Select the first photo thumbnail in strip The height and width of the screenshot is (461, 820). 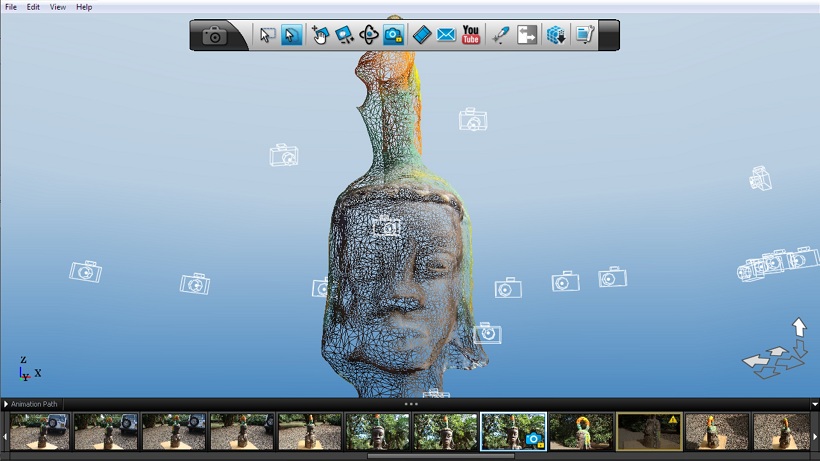[x=40, y=432]
